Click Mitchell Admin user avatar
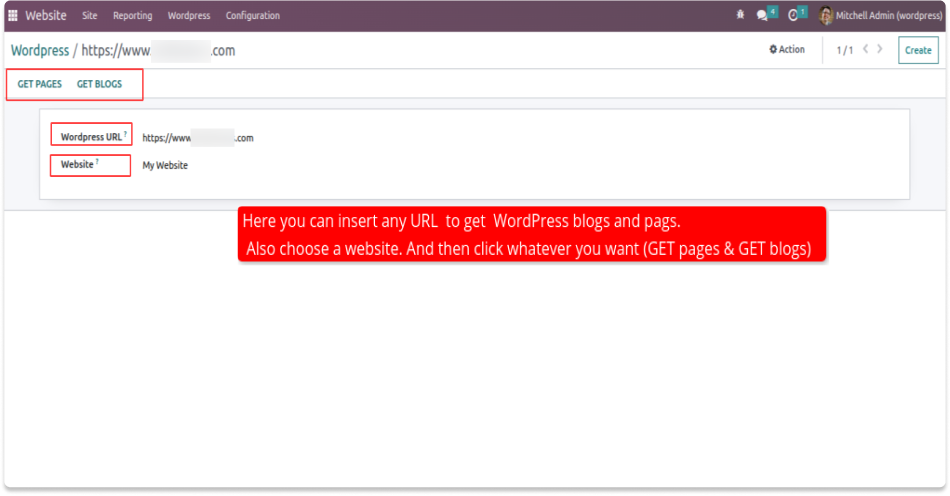Image resolution: width=950 pixels, height=496 pixels. click(825, 15)
